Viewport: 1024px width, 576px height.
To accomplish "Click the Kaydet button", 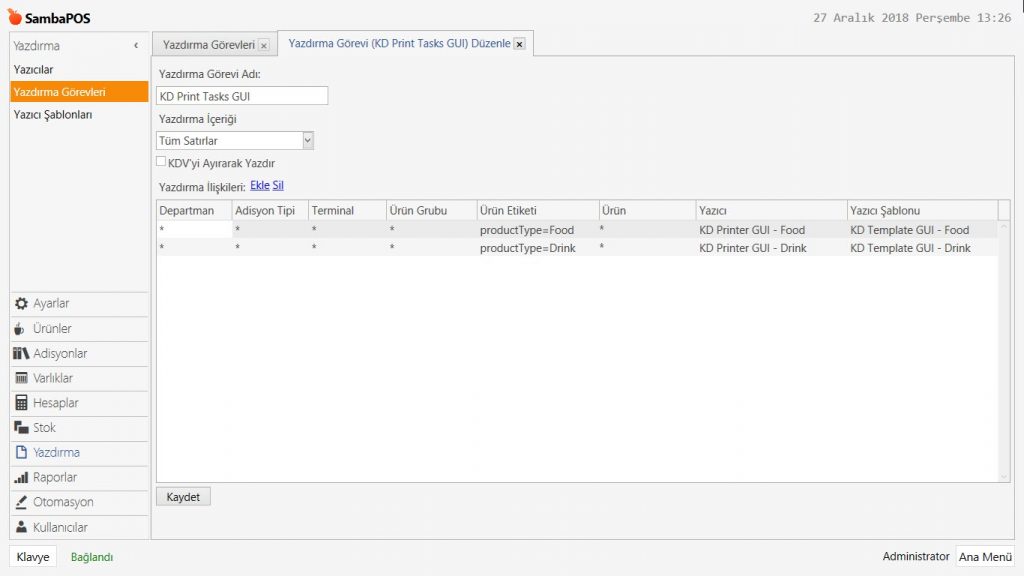I will [183, 497].
